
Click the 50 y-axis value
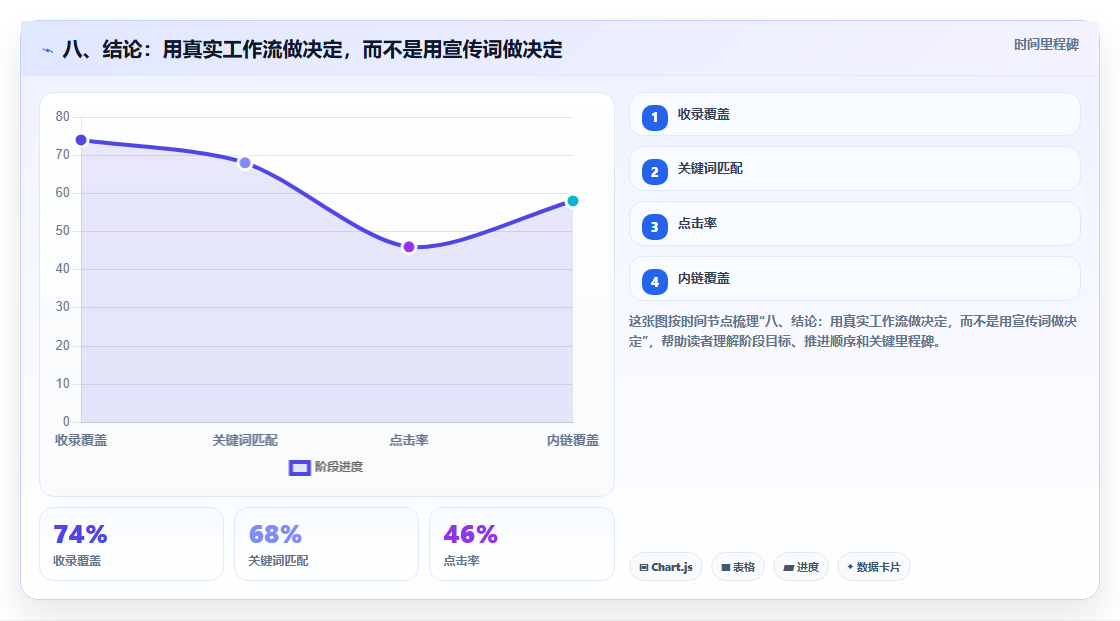pos(63,231)
